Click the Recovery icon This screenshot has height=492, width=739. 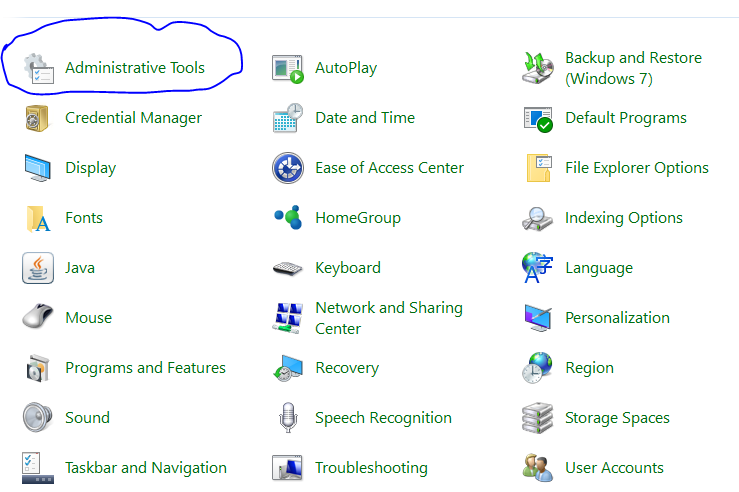pos(288,369)
